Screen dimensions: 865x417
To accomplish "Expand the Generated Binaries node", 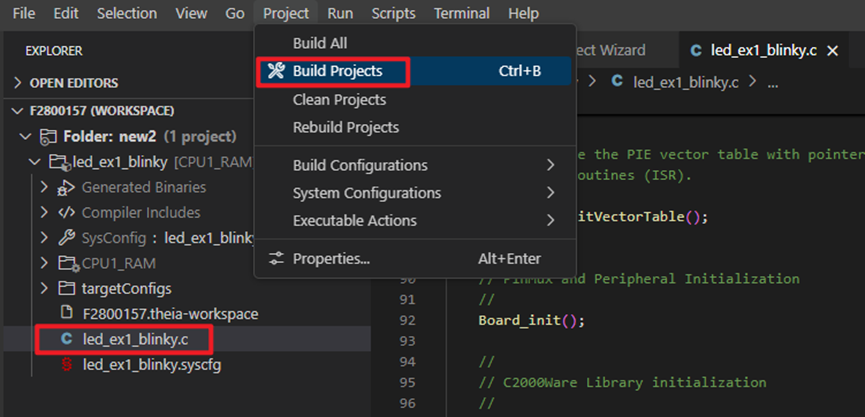I will tap(44, 188).
